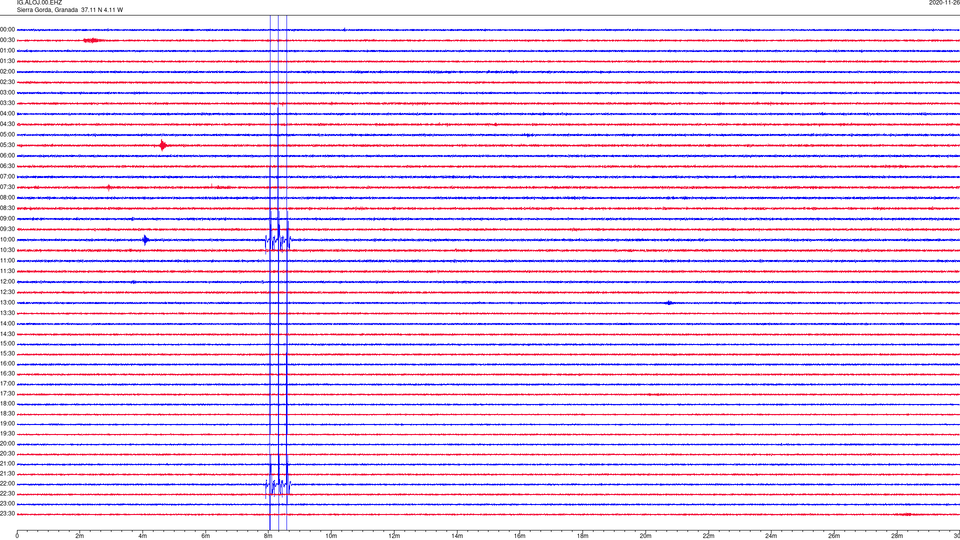Image resolution: width=960 pixels, height=540 pixels.
Task: Select the 11:30 time label
Action: pos(7,271)
